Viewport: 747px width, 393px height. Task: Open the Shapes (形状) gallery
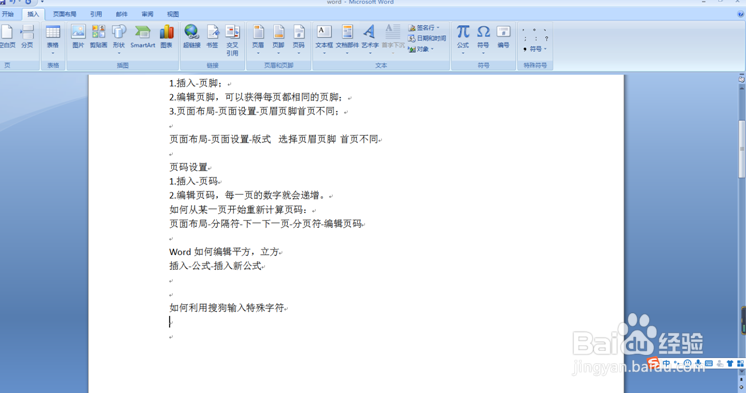119,37
